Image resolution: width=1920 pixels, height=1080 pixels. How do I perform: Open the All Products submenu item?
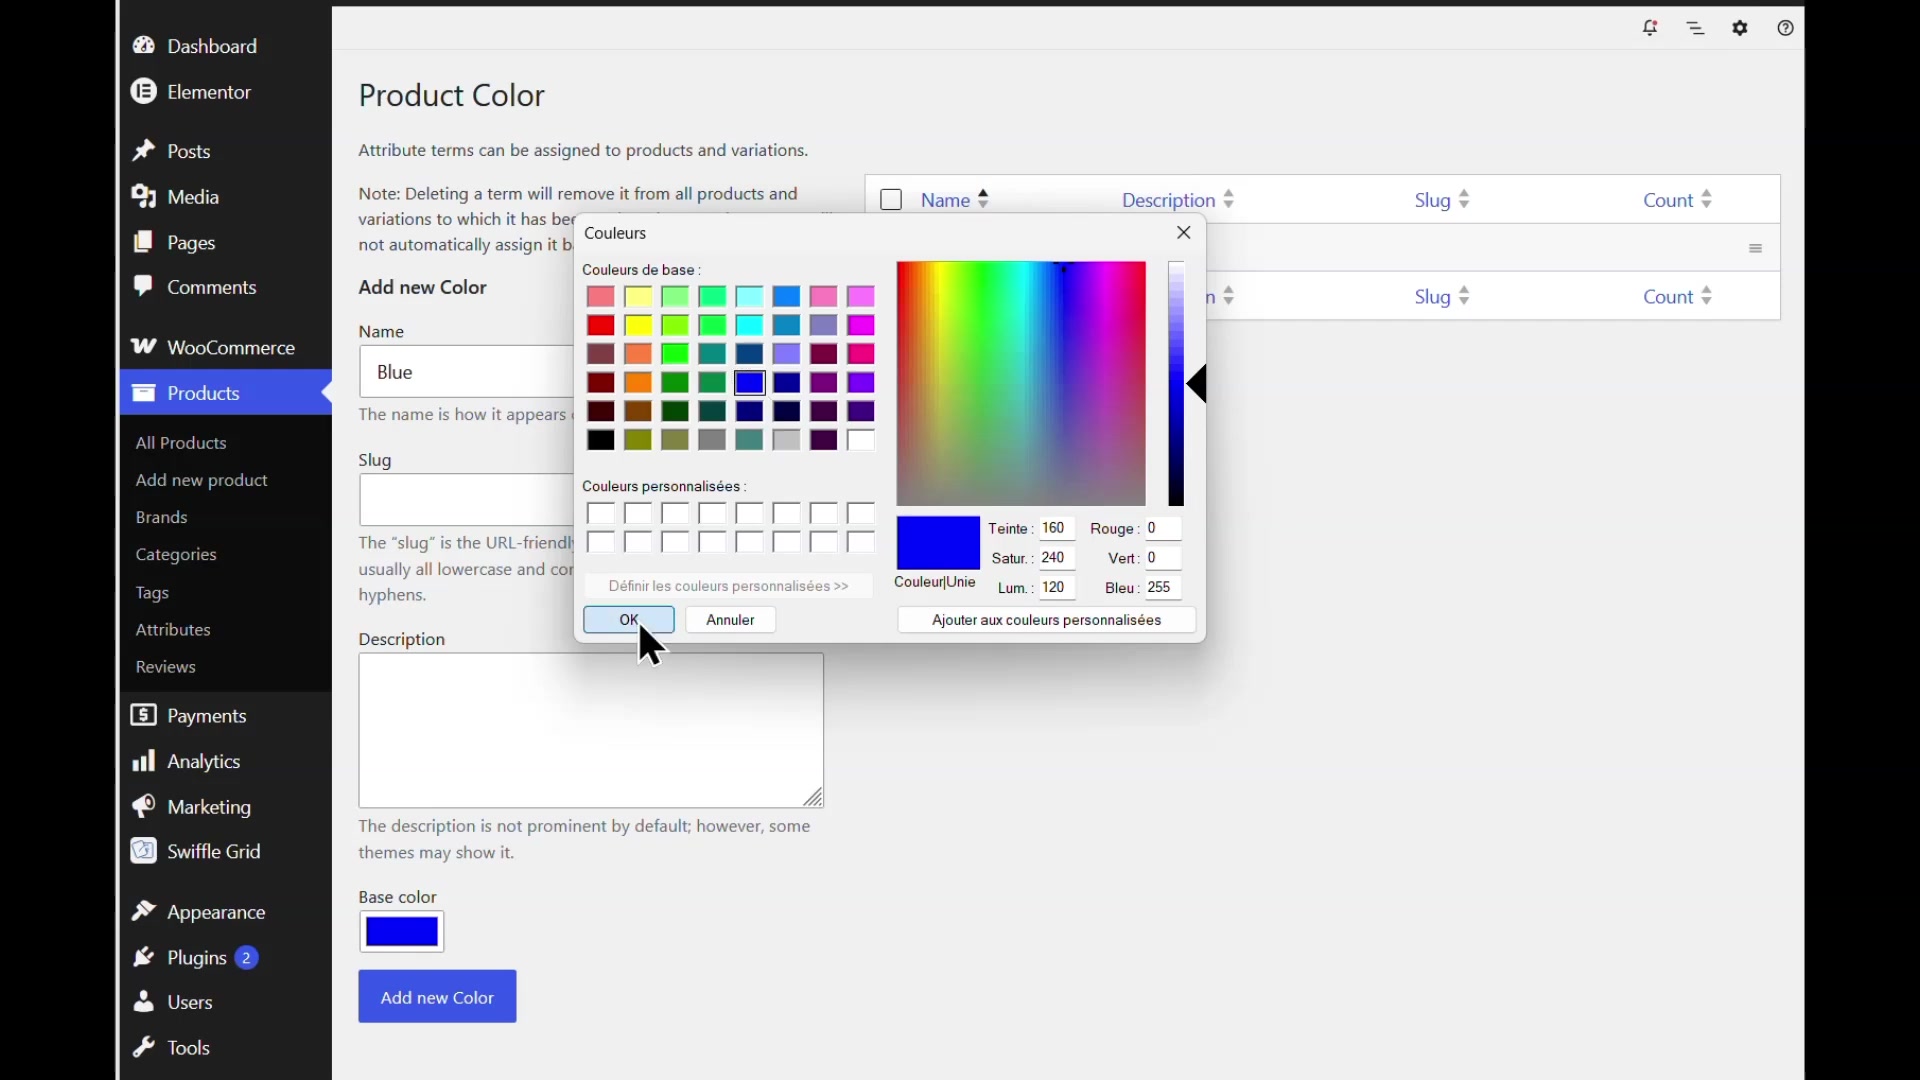point(181,443)
